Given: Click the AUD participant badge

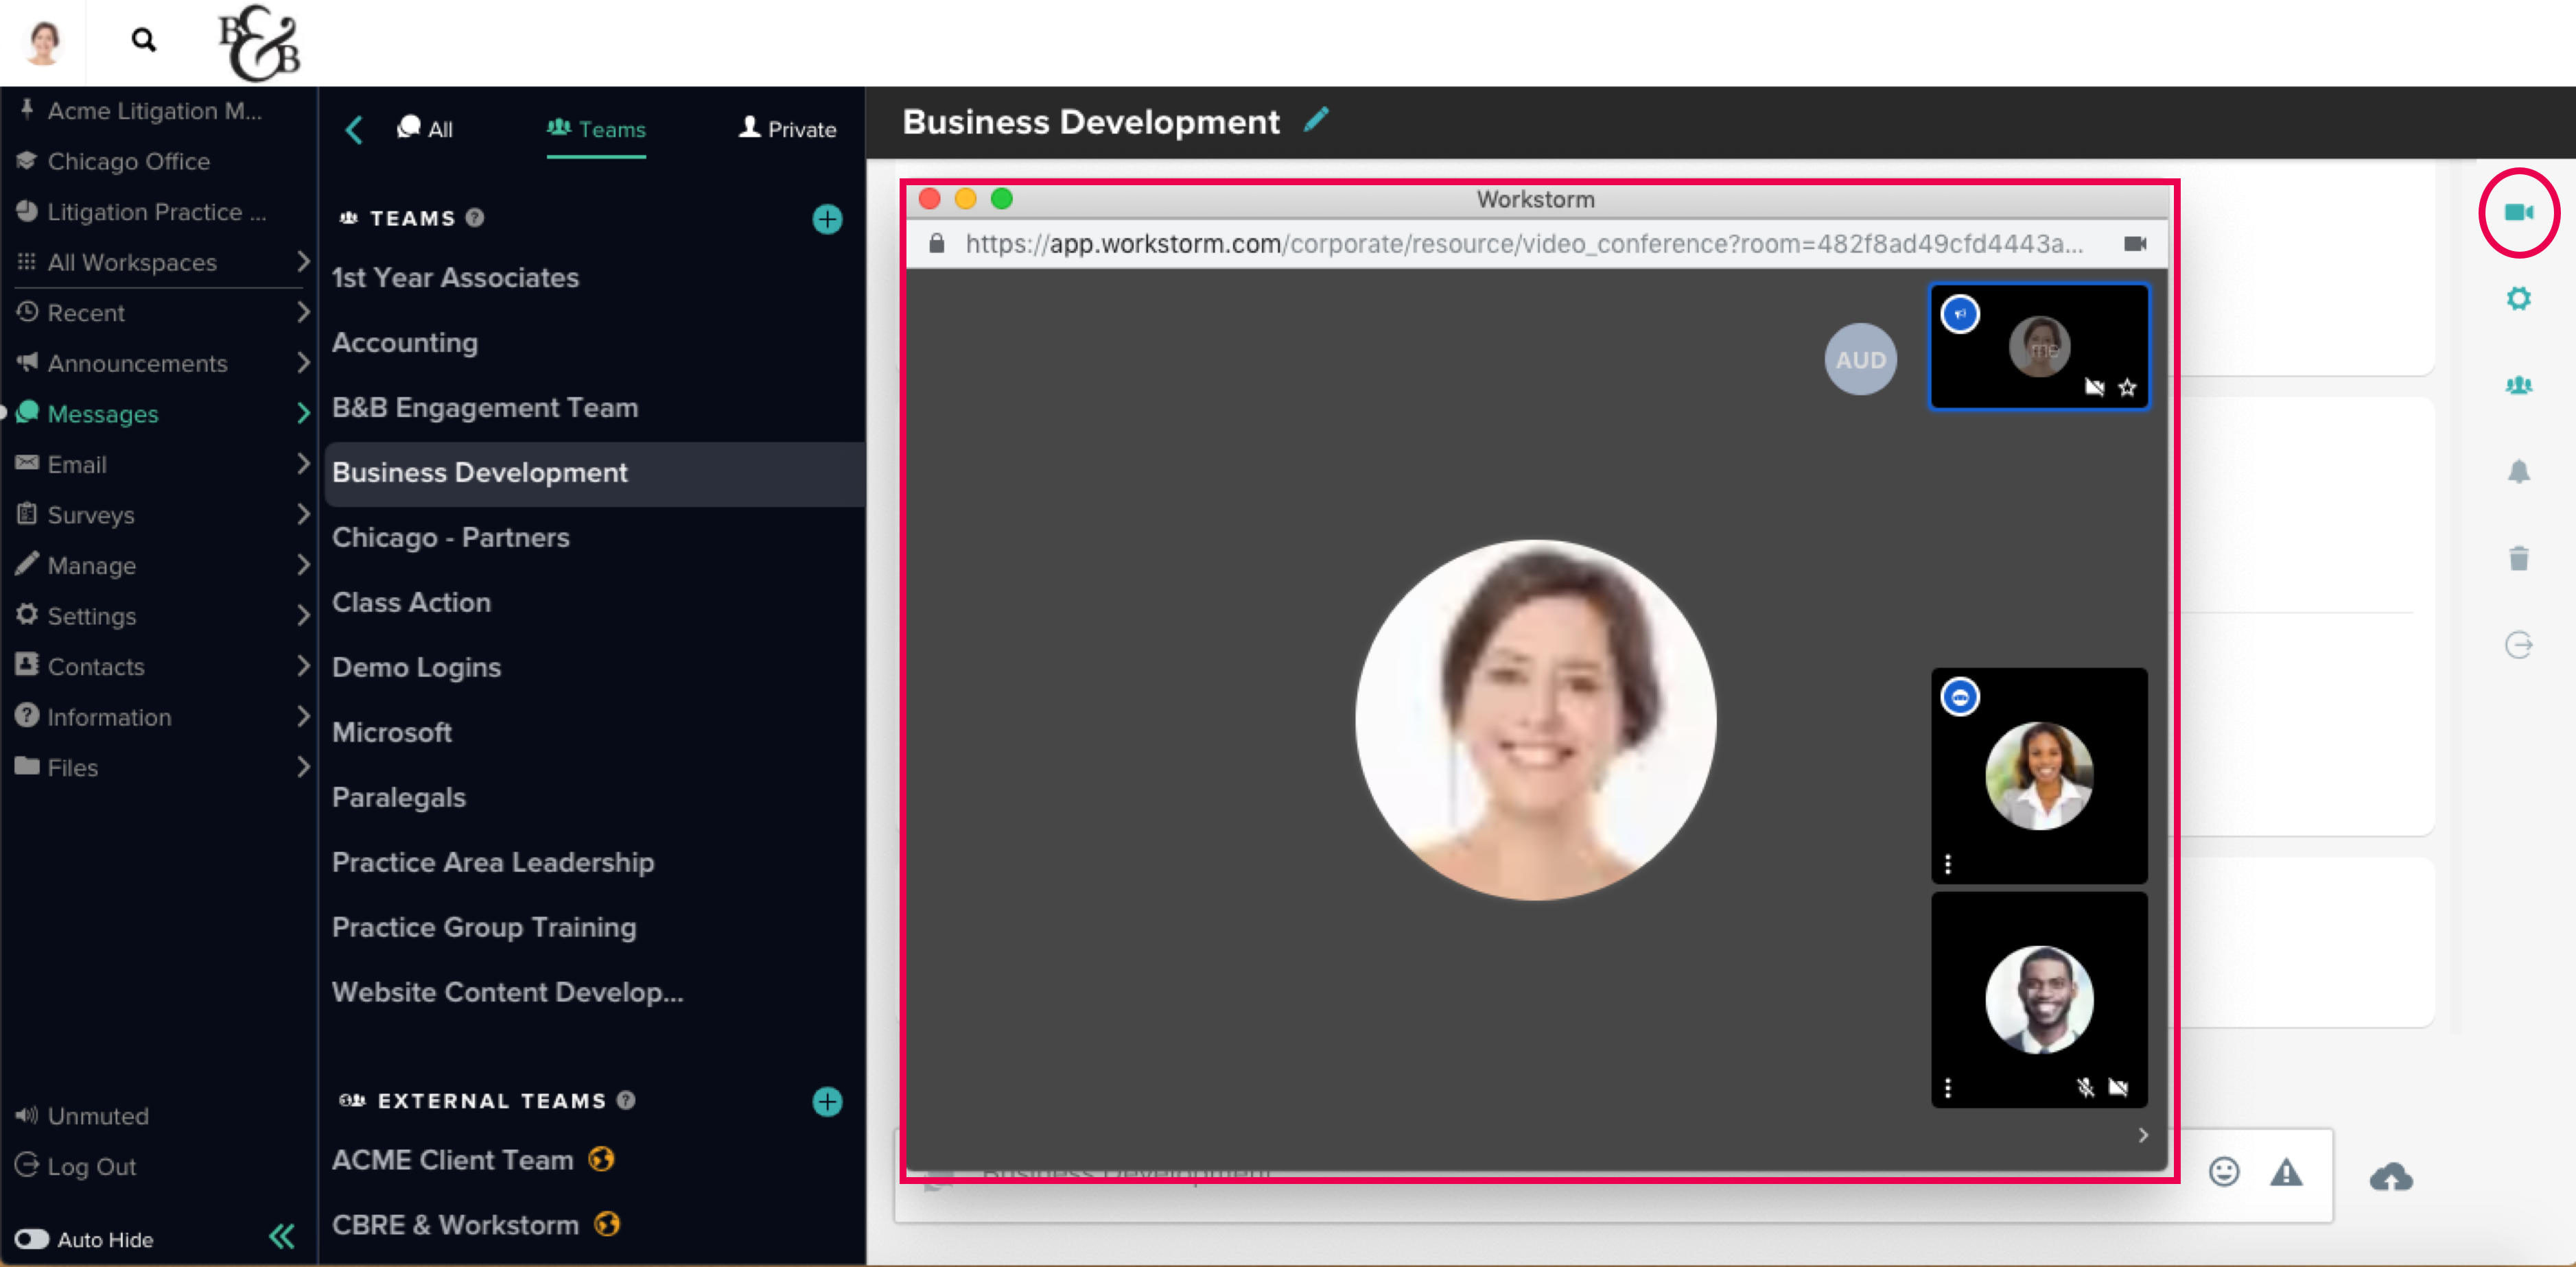Looking at the screenshot, I should click(1860, 359).
